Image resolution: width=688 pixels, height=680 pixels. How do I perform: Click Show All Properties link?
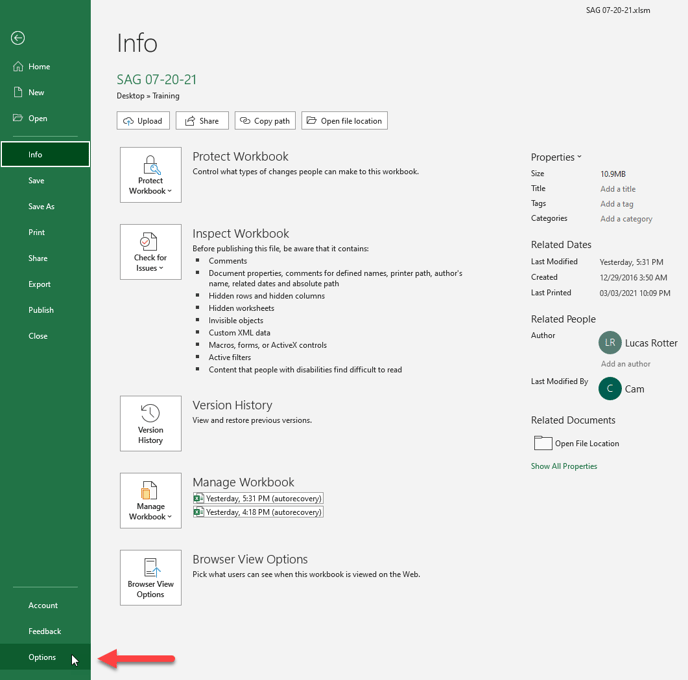click(x=564, y=466)
